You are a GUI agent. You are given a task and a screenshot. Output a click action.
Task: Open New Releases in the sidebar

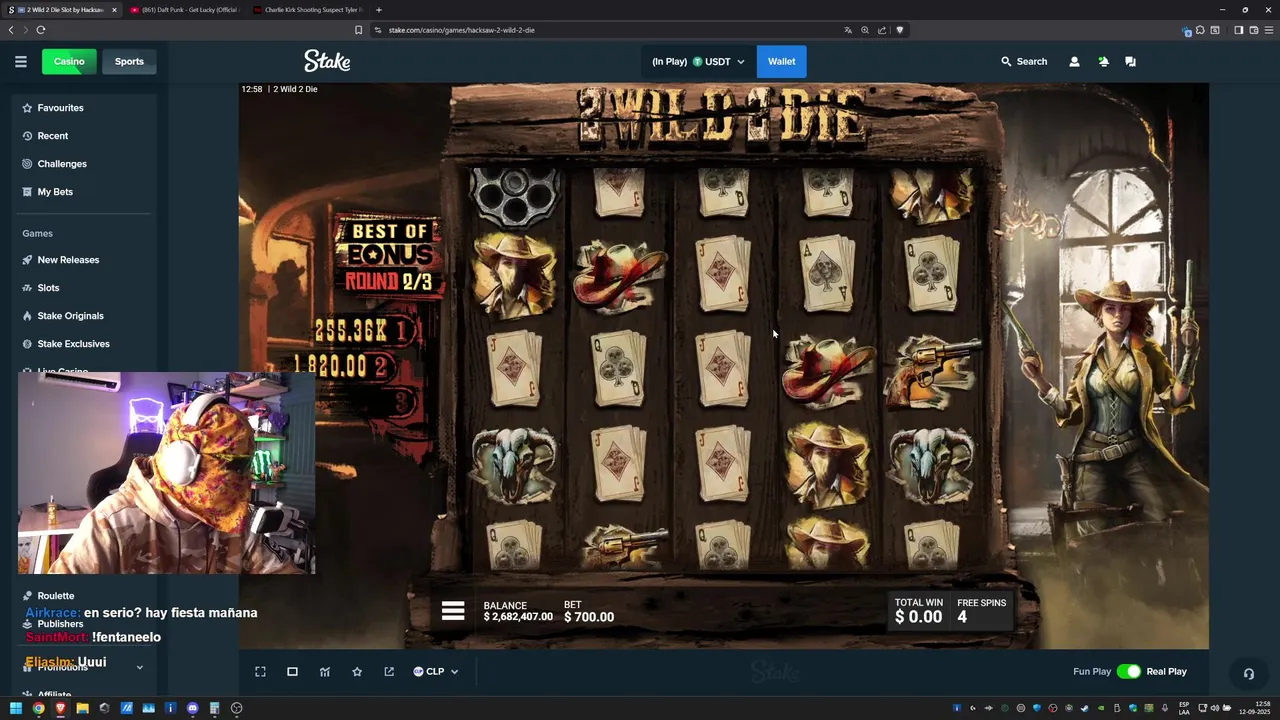[85, 259]
